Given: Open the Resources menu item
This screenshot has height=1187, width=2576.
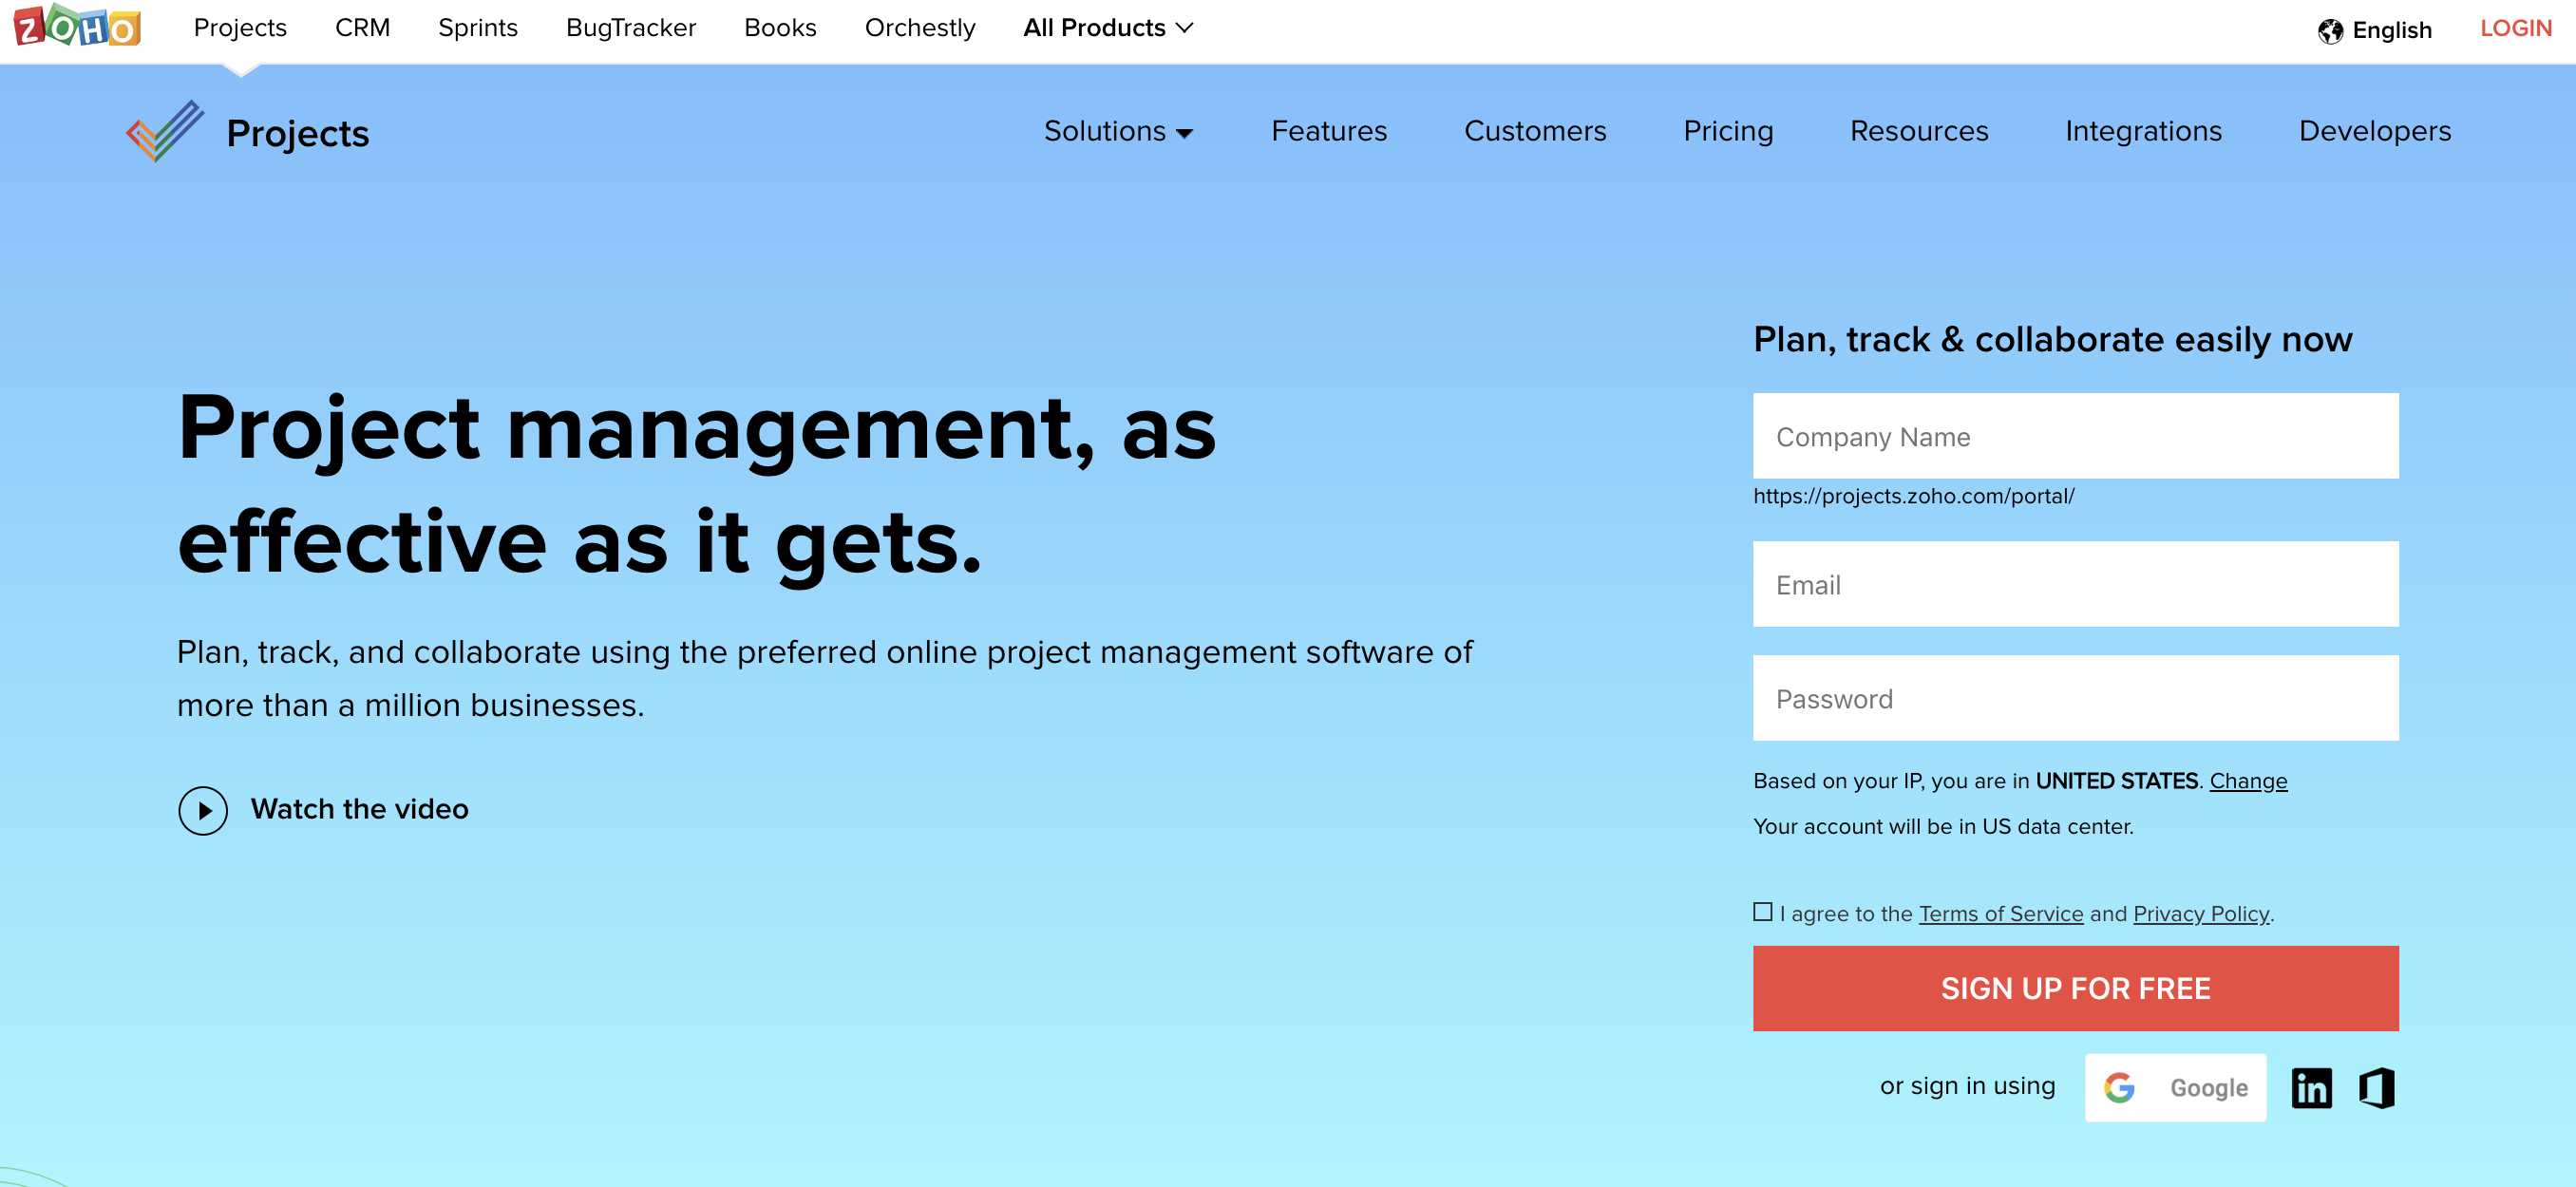Looking at the screenshot, I should click(1919, 131).
